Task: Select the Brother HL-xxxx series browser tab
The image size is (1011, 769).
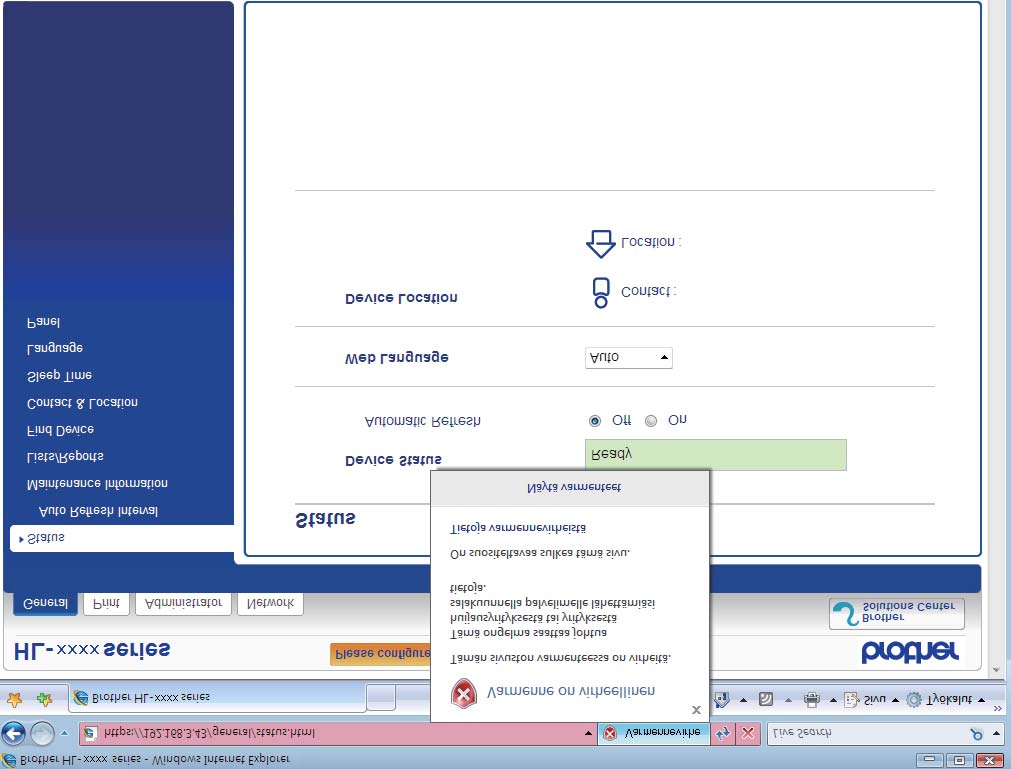Action: click(216, 697)
